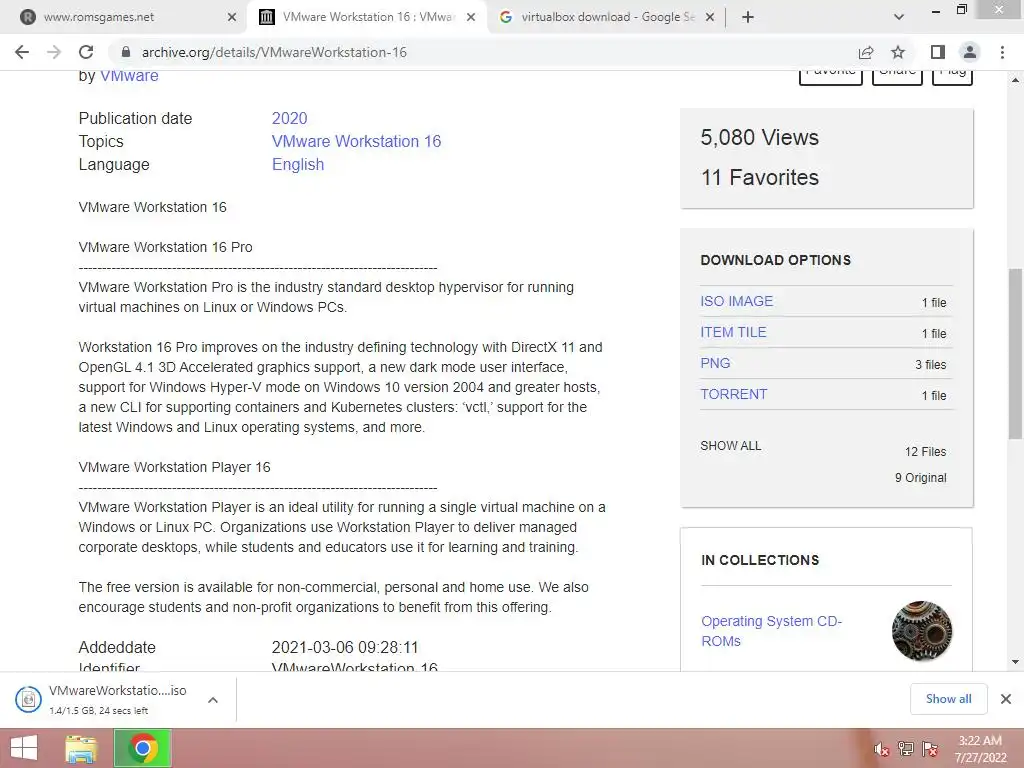Open the Chrome three-dot menu
1024x768 pixels.
tap(1002, 52)
